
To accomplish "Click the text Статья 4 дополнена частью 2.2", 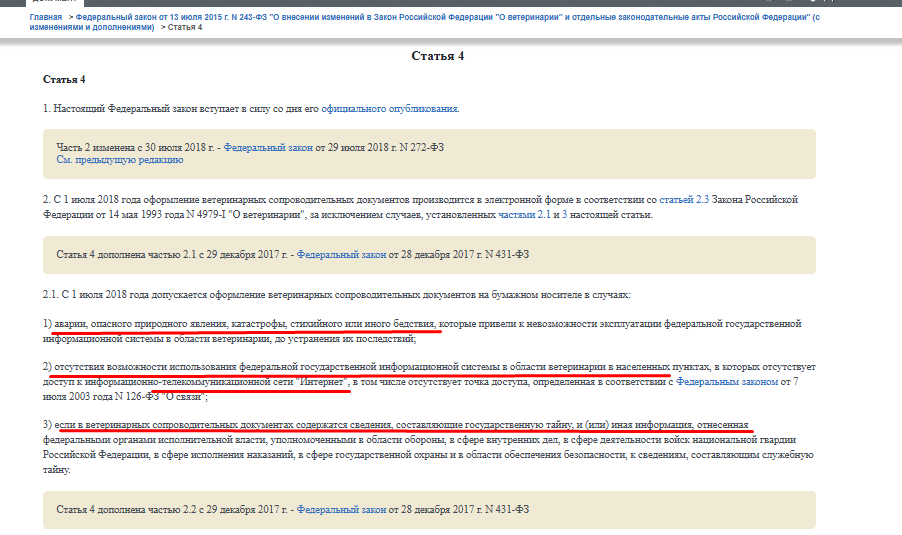I will pyautogui.click(x=171, y=509).
